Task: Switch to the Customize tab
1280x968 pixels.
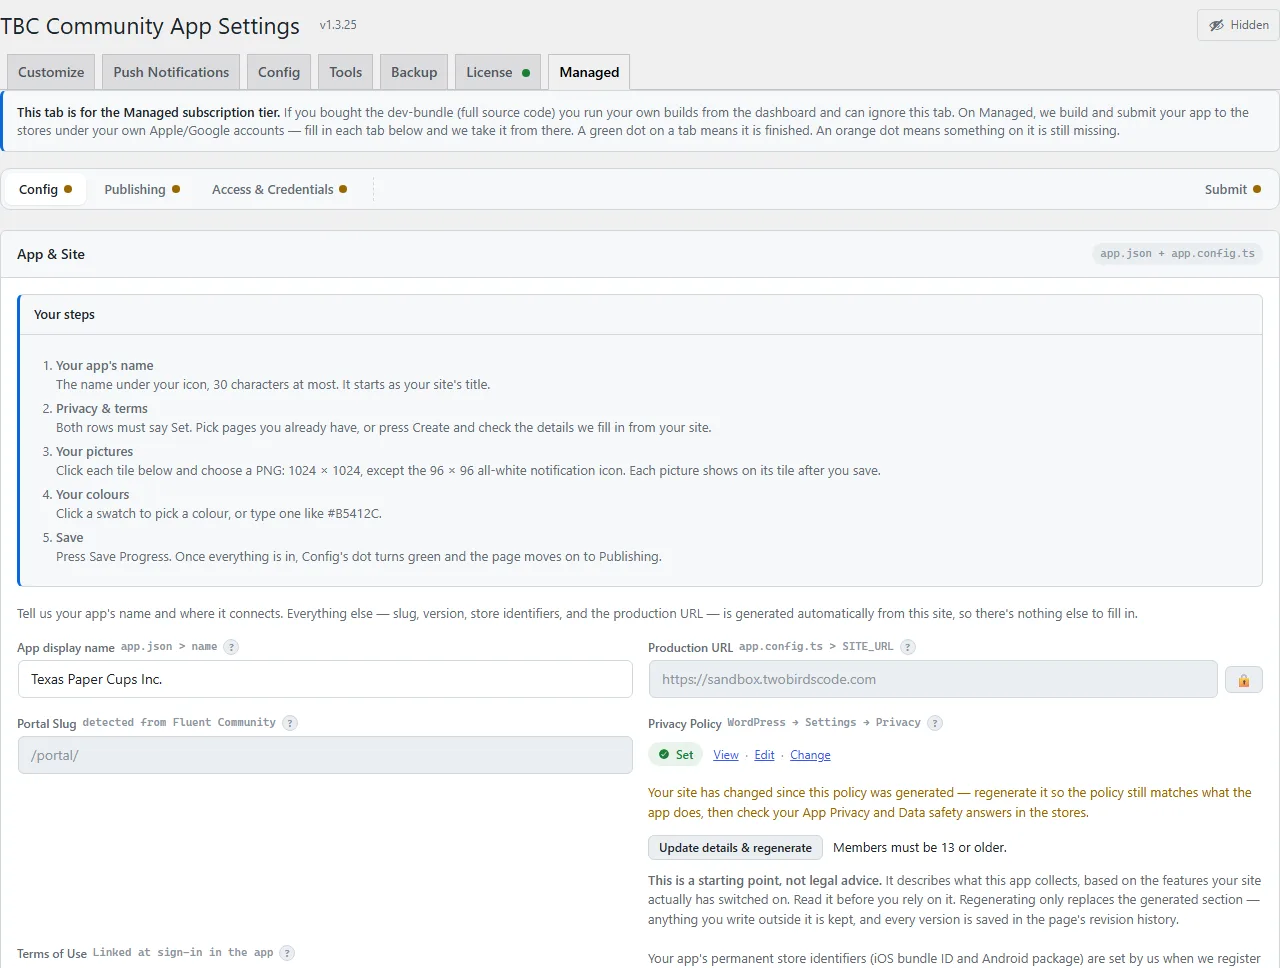Action: coord(51,72)
